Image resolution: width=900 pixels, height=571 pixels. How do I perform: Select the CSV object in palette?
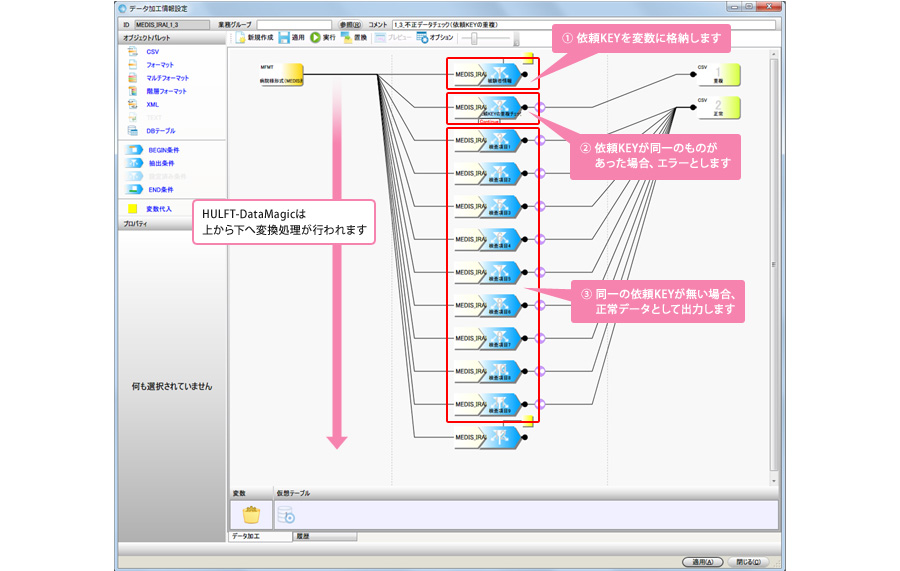click(152, 51)
